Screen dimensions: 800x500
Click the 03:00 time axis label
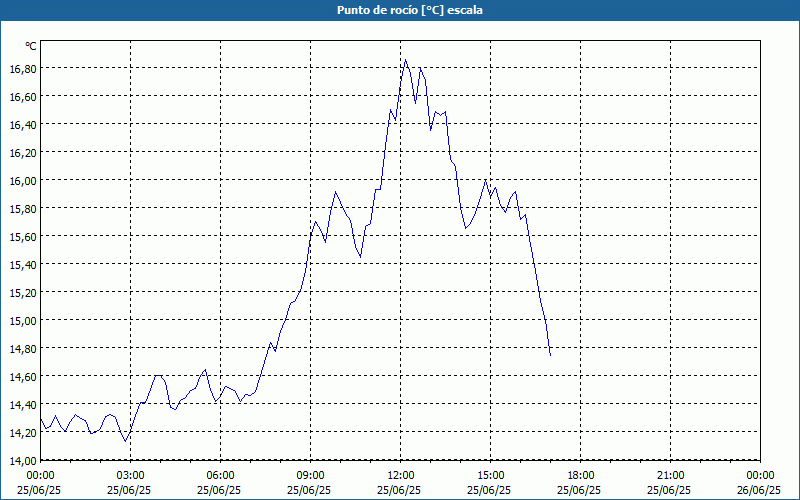tap(131, 476)
